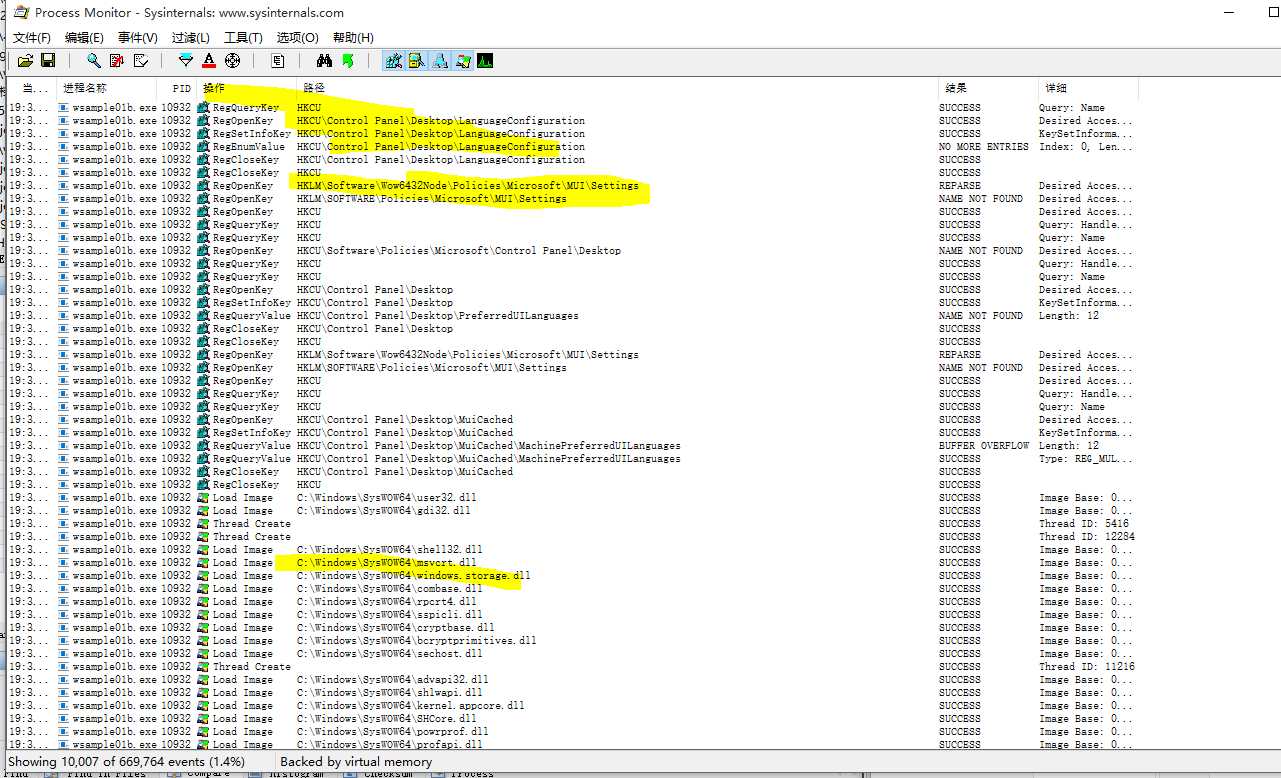Select the kernel.appcore.dll path entry
Image resolution: width=1281 pixels, height=778 pixels.
[x=411, y=705]
